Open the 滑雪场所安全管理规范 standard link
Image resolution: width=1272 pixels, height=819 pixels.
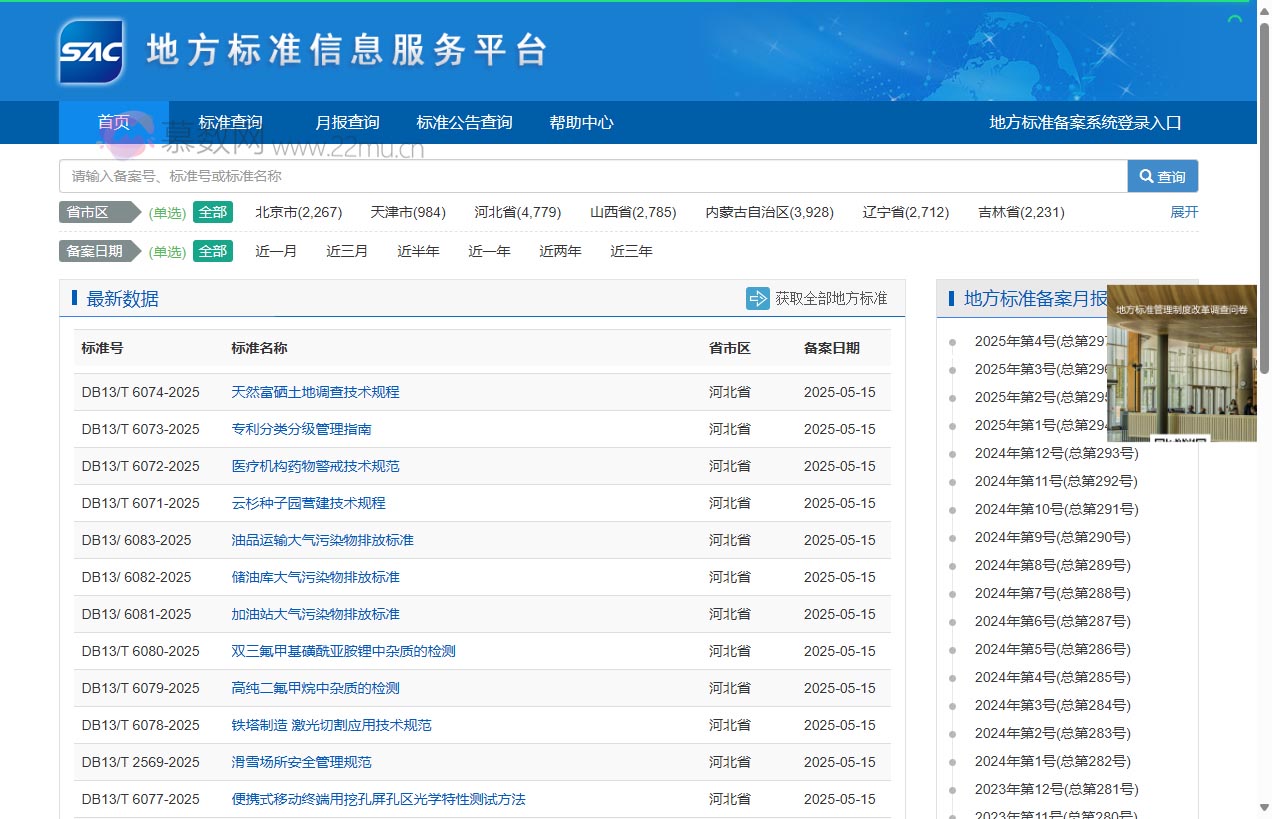coord(301,762)
